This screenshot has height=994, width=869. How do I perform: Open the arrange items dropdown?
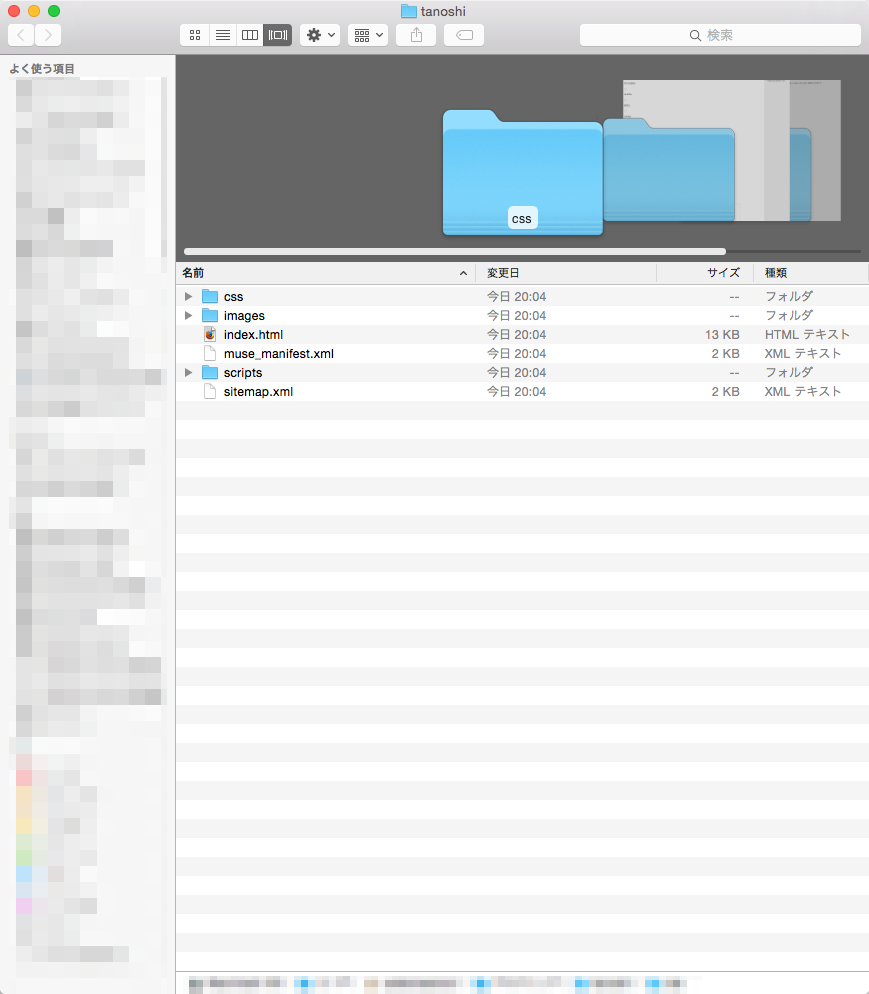(368, 35)
